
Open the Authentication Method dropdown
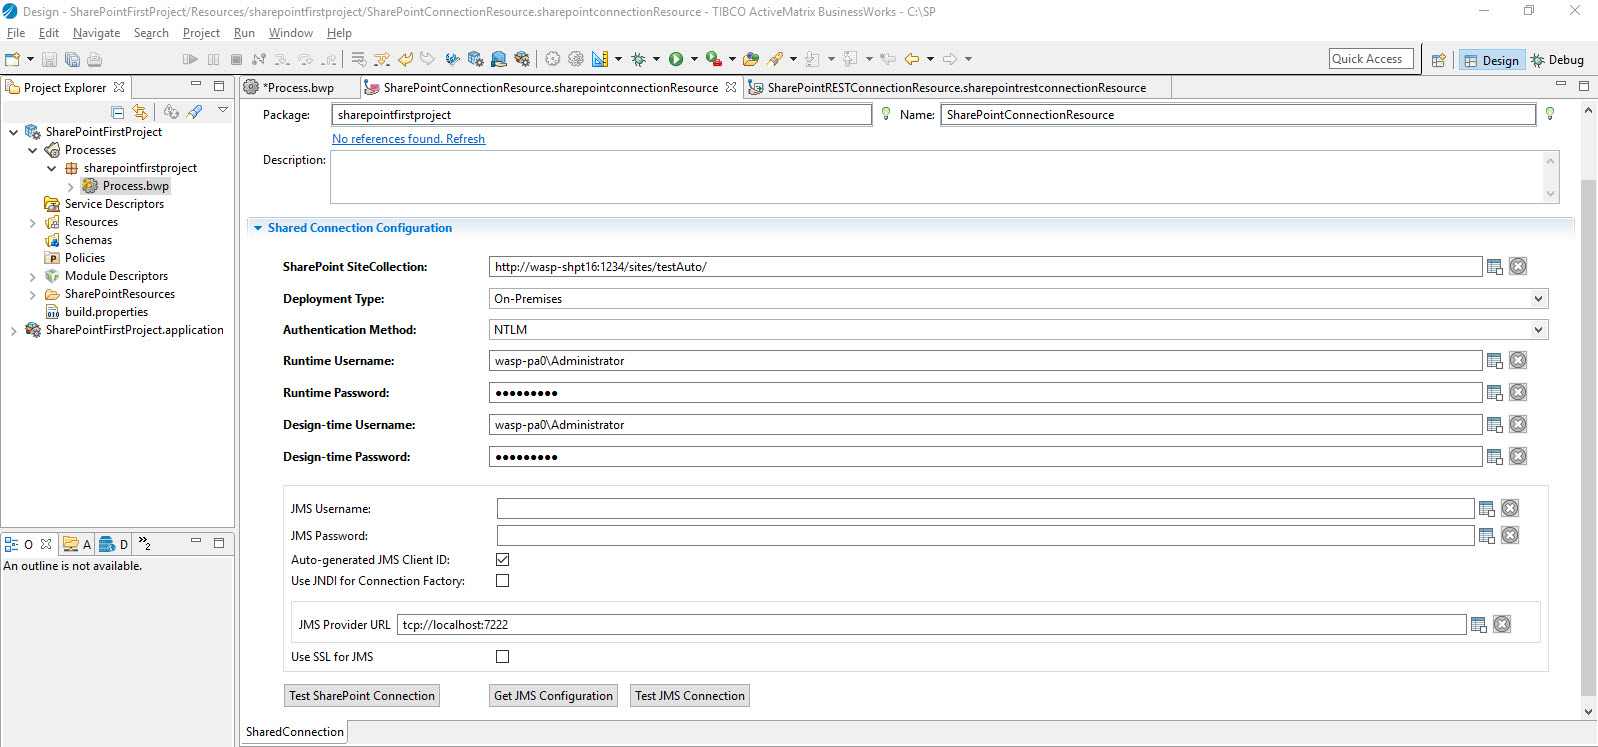point(1538,330)
